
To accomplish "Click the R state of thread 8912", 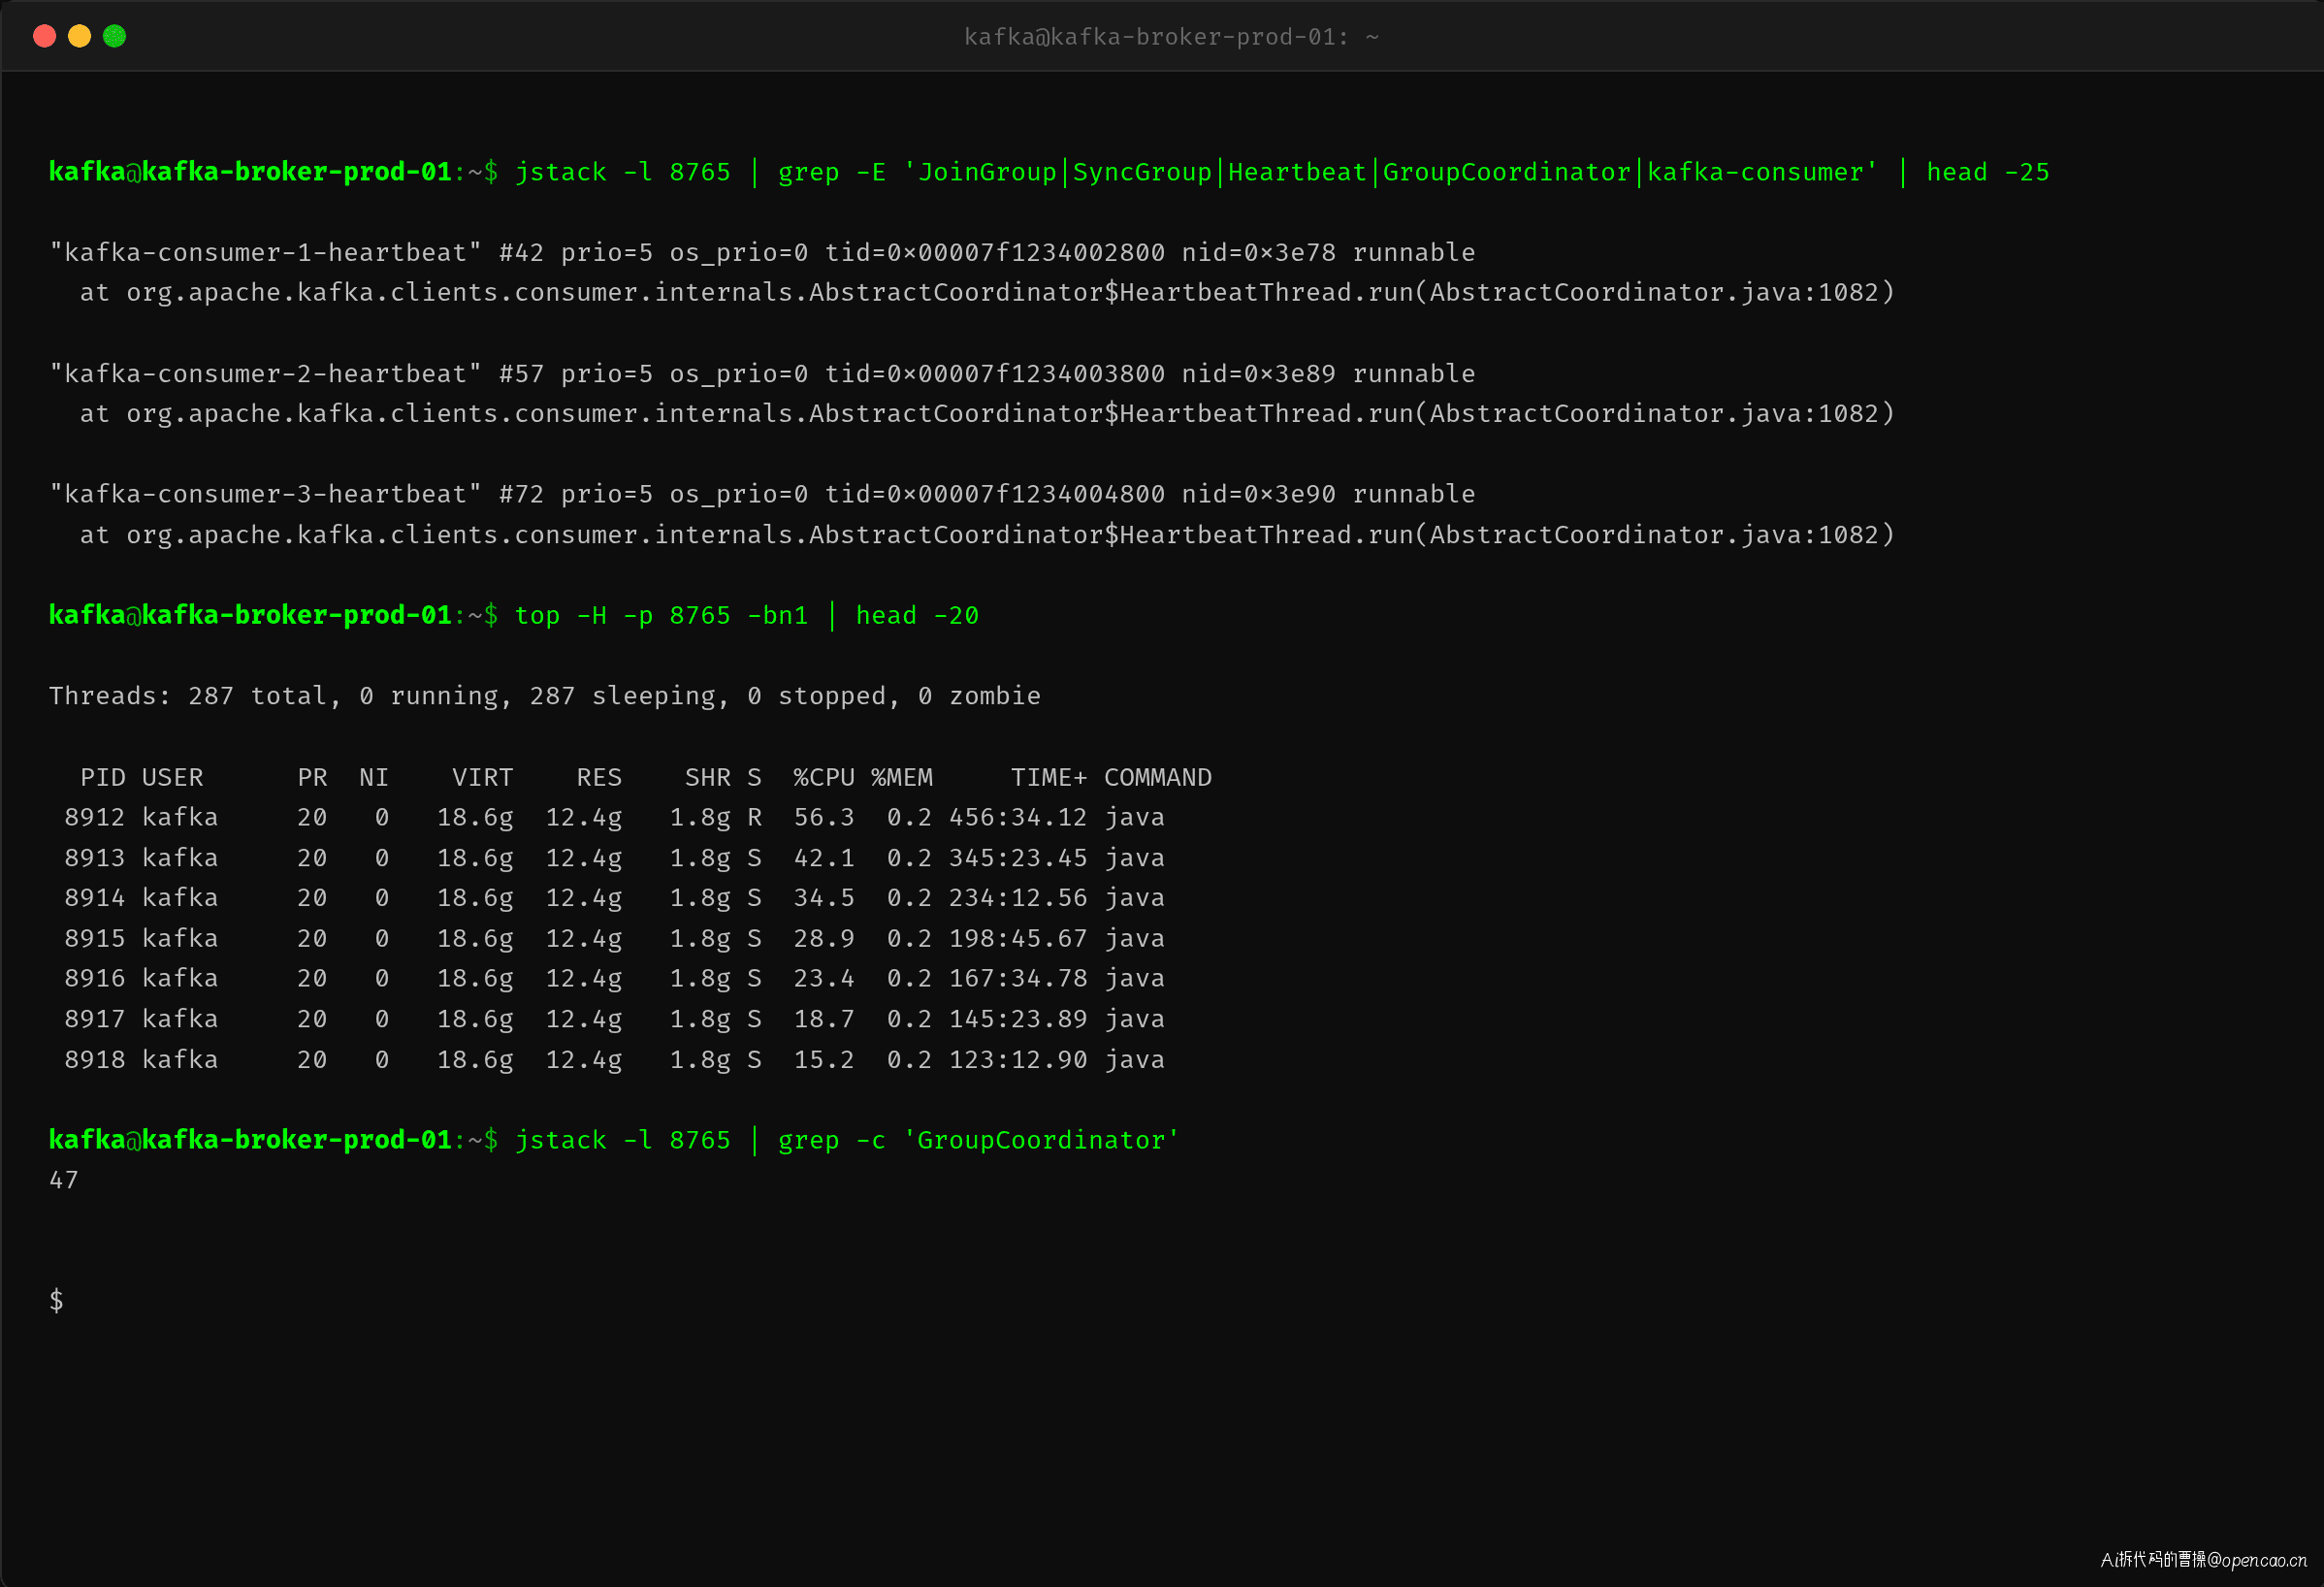I will tap(754, 817).
